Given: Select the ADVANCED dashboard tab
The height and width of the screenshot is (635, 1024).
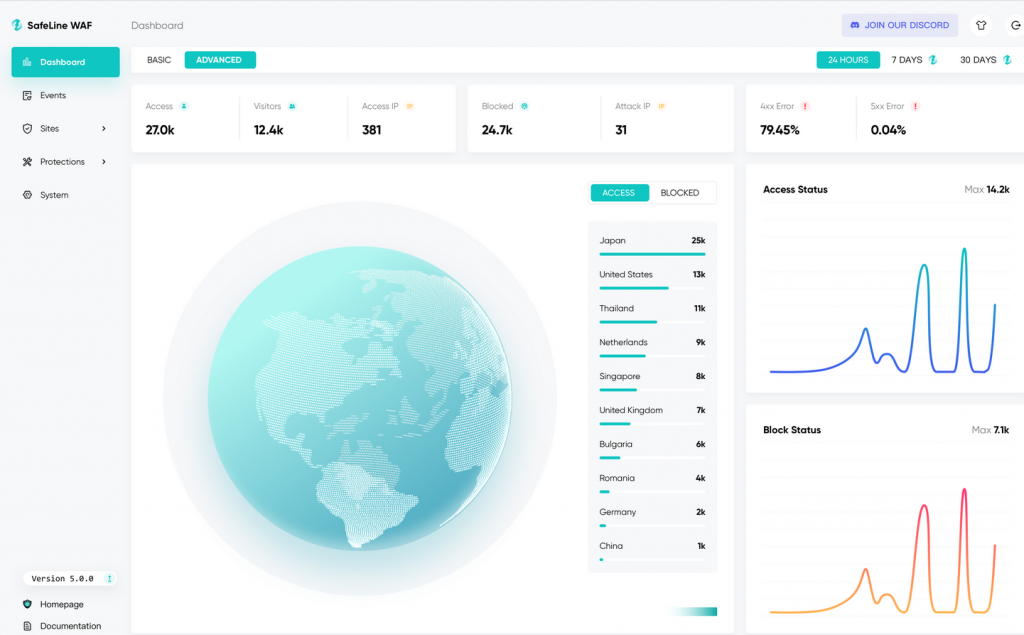Looking at the screenshot, I should (219, 60).
